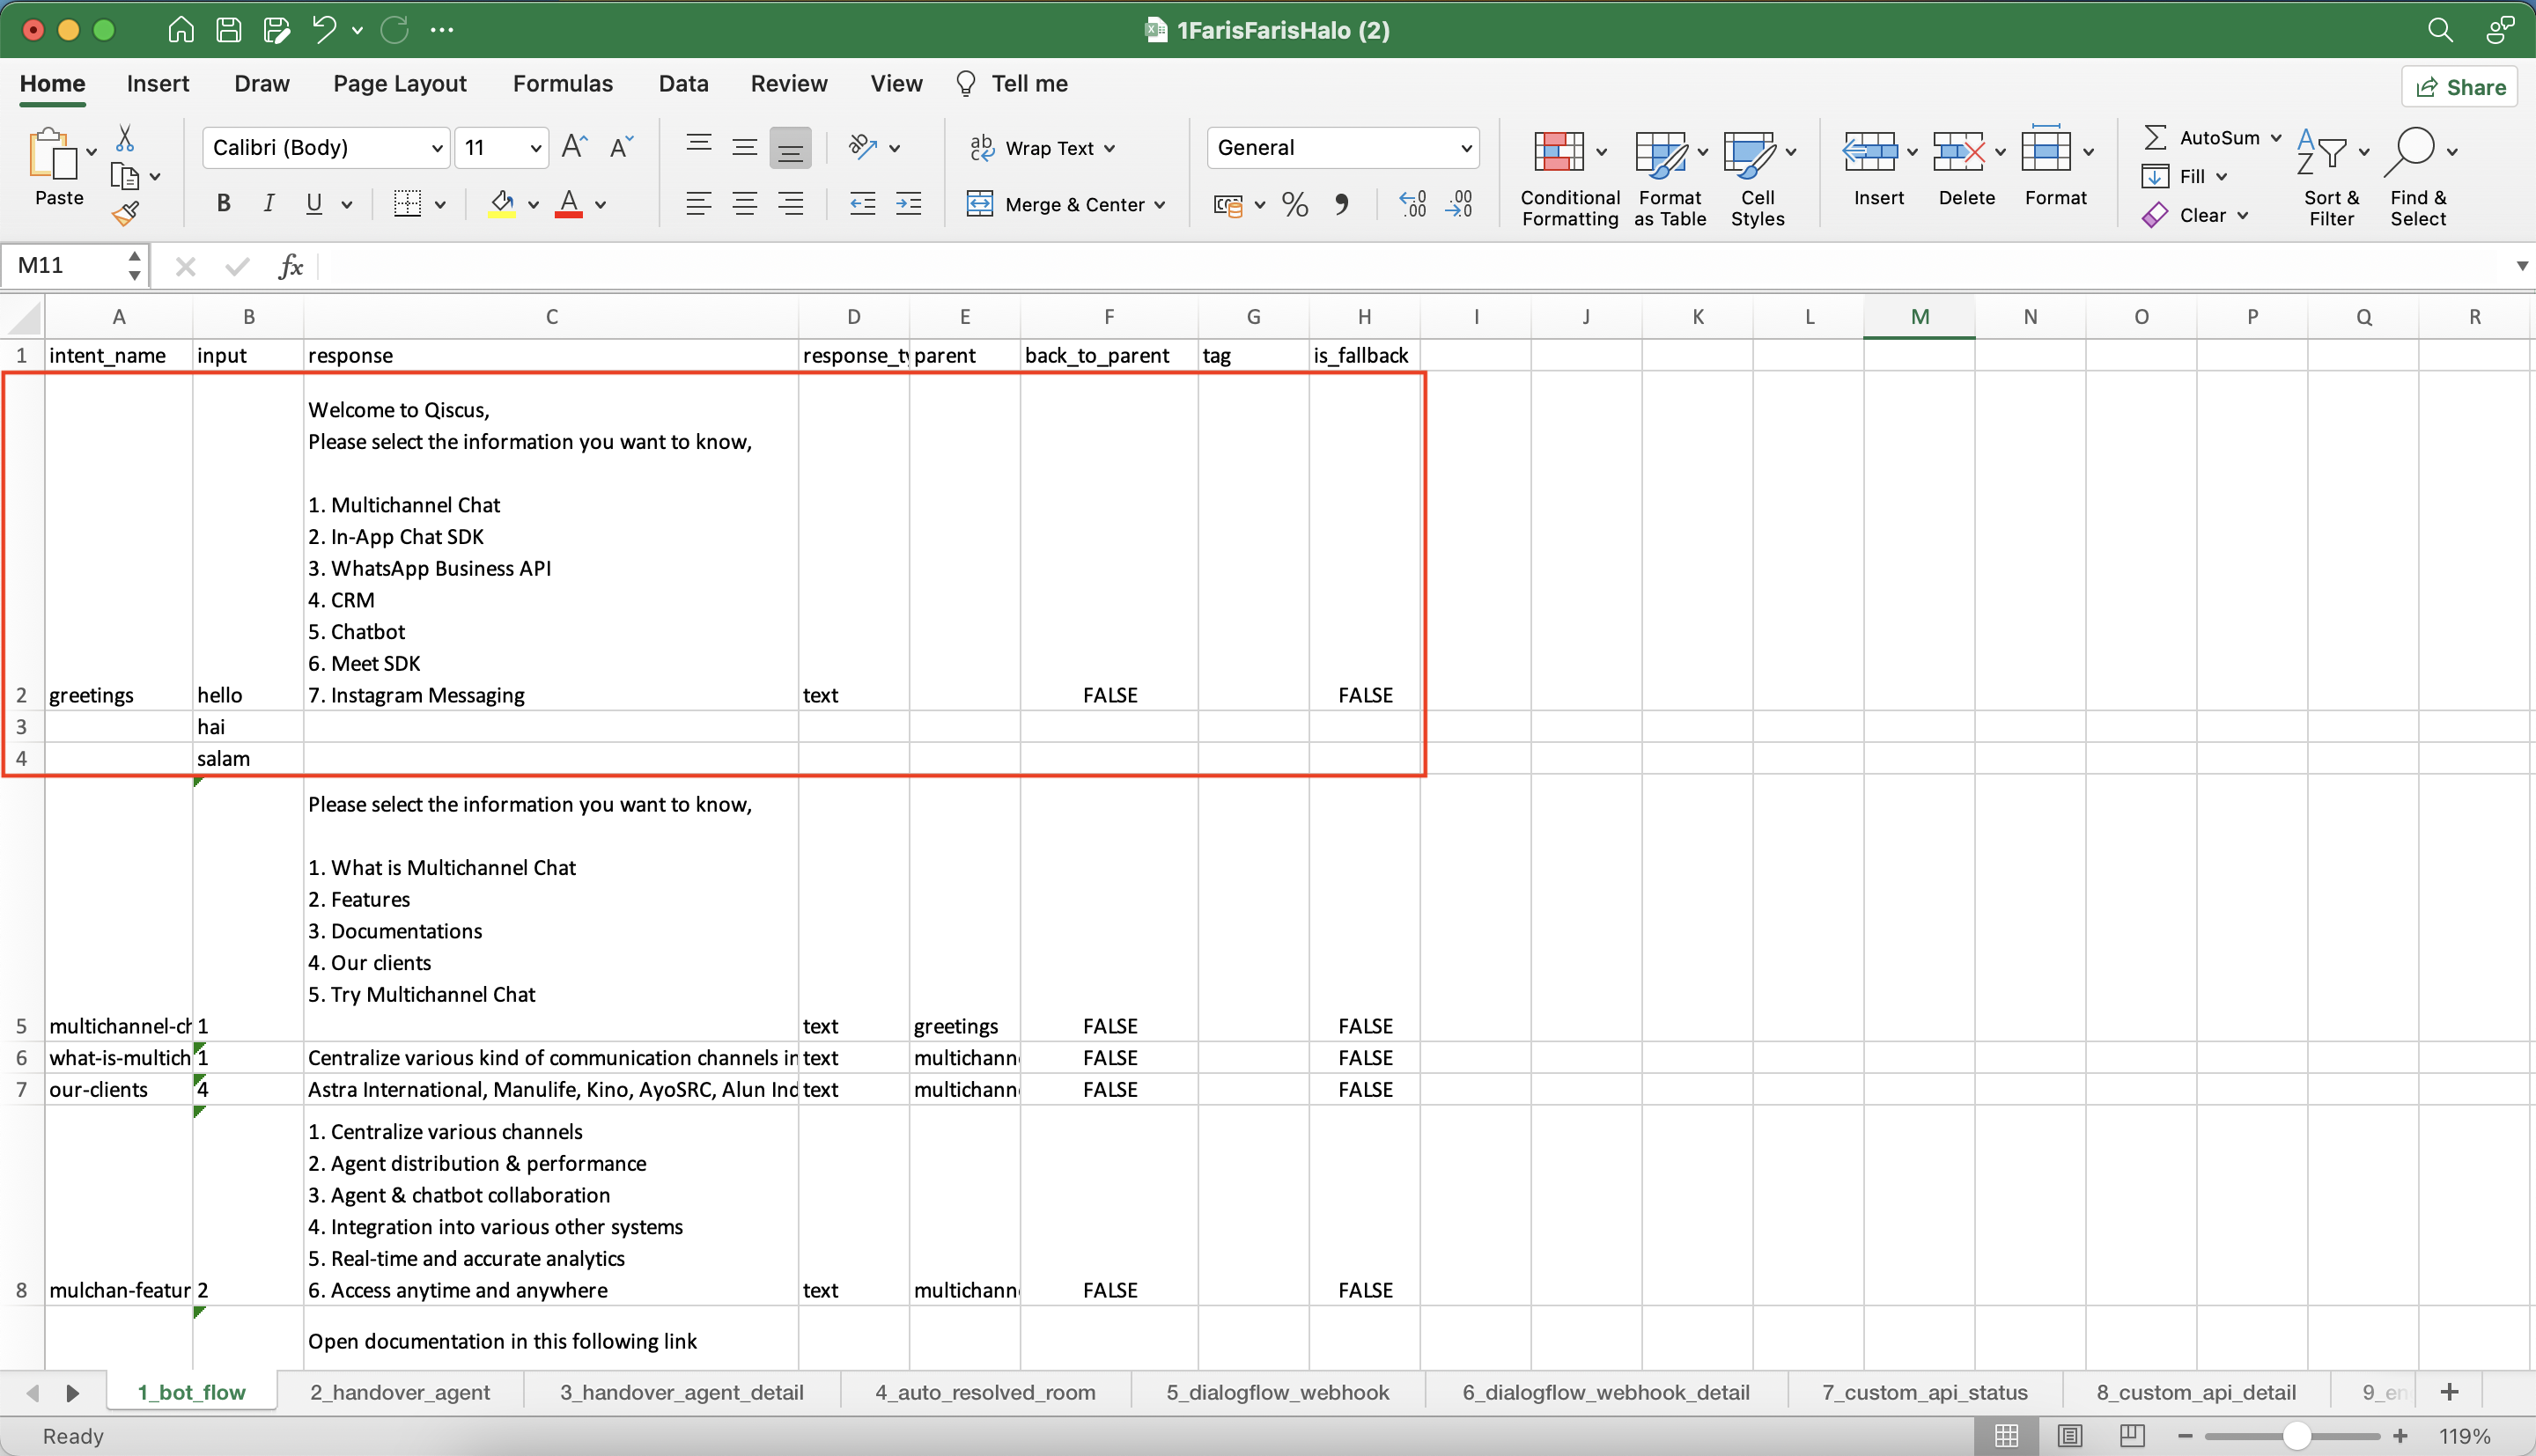Click the Increase Font Size icon

coord(574,148)
